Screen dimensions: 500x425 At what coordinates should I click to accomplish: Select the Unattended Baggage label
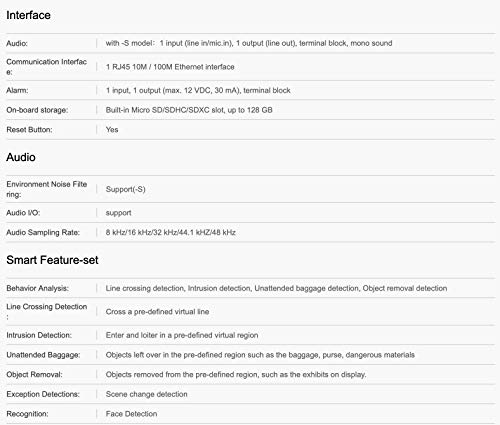coord(43,355)
